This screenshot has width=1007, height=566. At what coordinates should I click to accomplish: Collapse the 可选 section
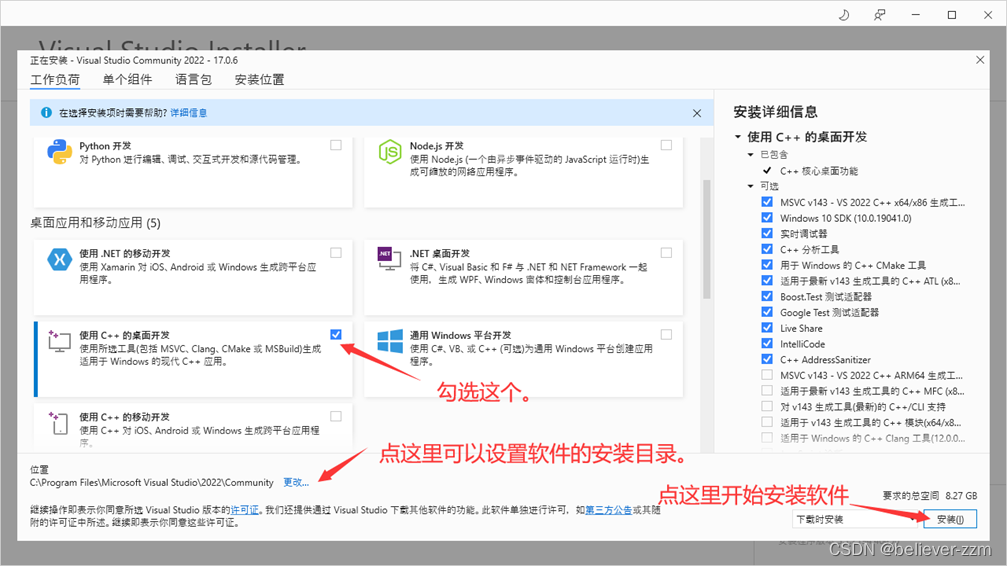pos(750,186)
